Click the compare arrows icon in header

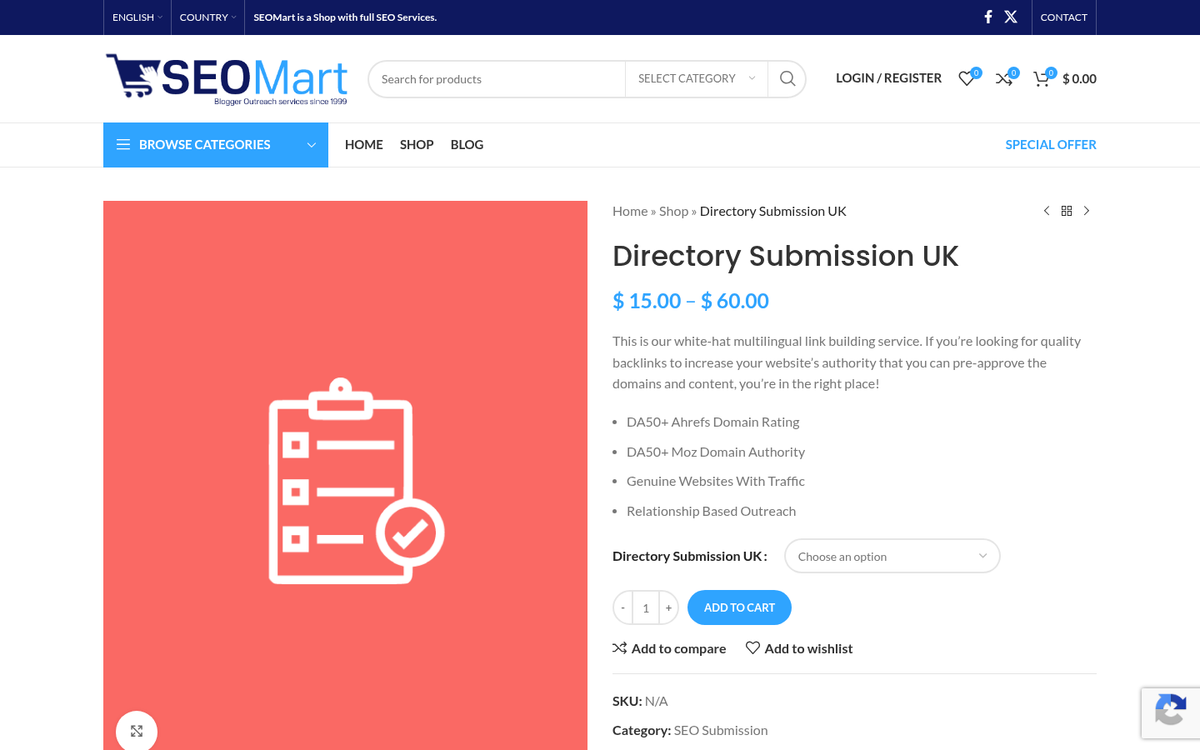pyautogui.click(x=1004, y=78)
